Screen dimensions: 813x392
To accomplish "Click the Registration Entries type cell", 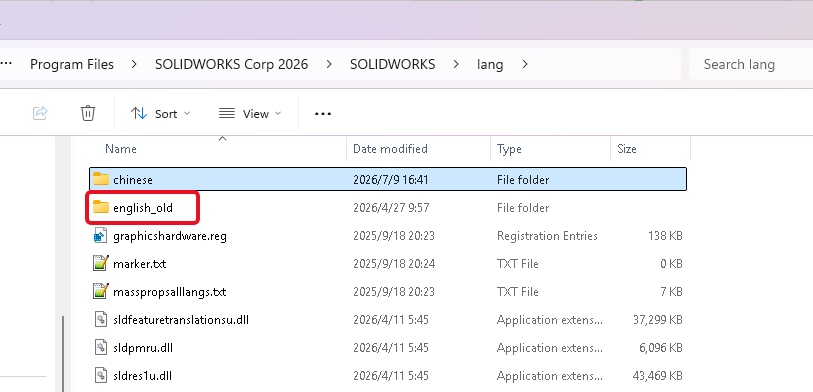I will pos(547,236).
